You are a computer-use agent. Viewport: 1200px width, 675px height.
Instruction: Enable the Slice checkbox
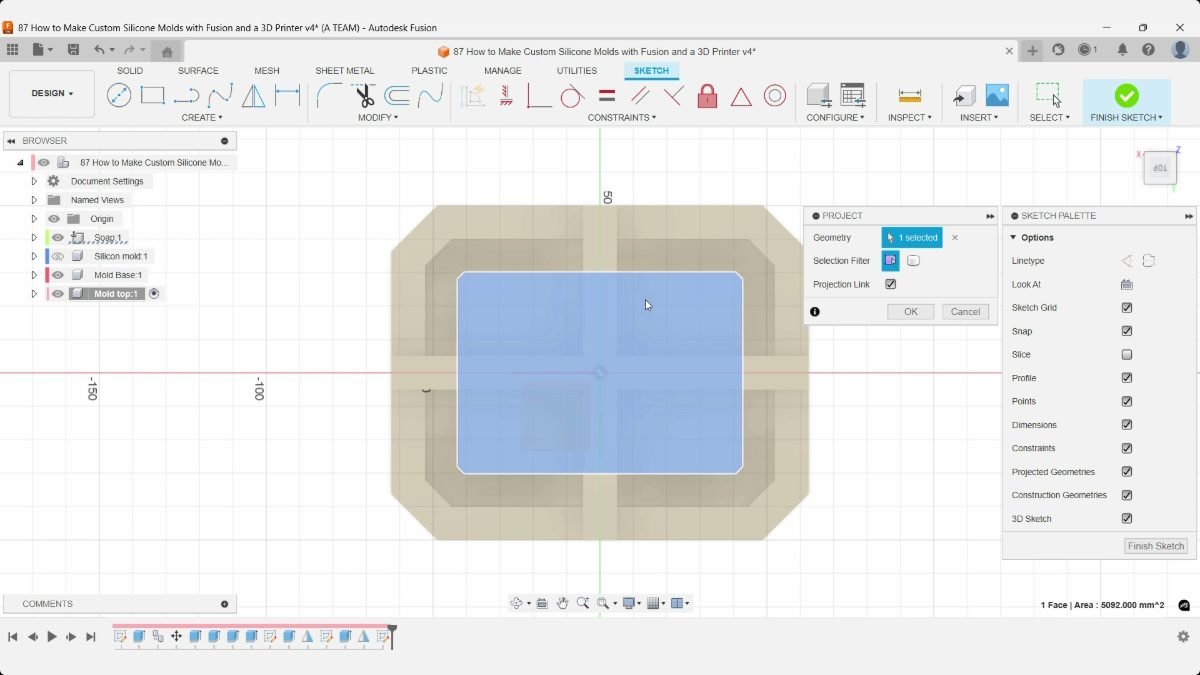[x=1127, y=355]
